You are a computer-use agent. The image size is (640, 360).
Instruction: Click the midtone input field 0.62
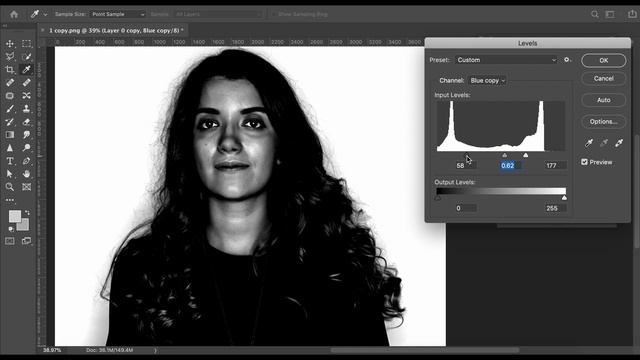(510, 165)
